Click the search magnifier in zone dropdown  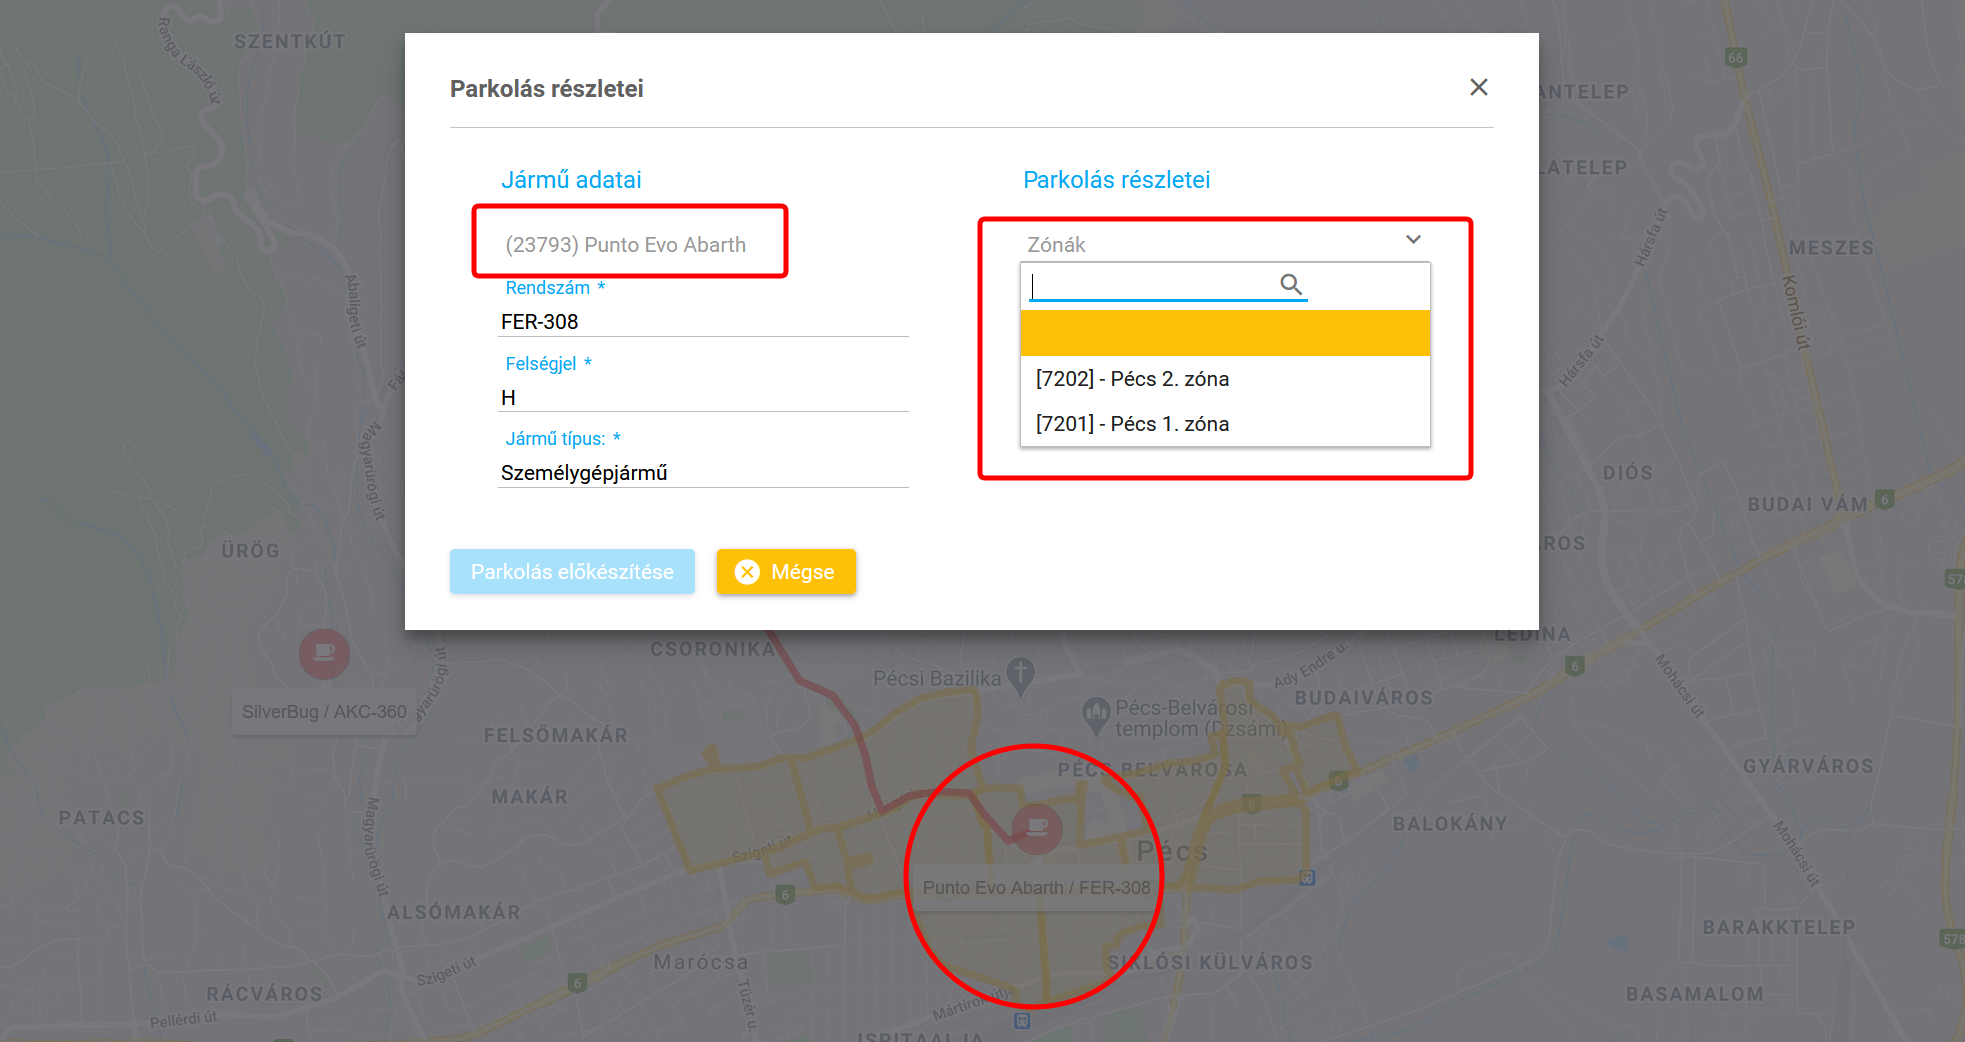(1291, 285)
